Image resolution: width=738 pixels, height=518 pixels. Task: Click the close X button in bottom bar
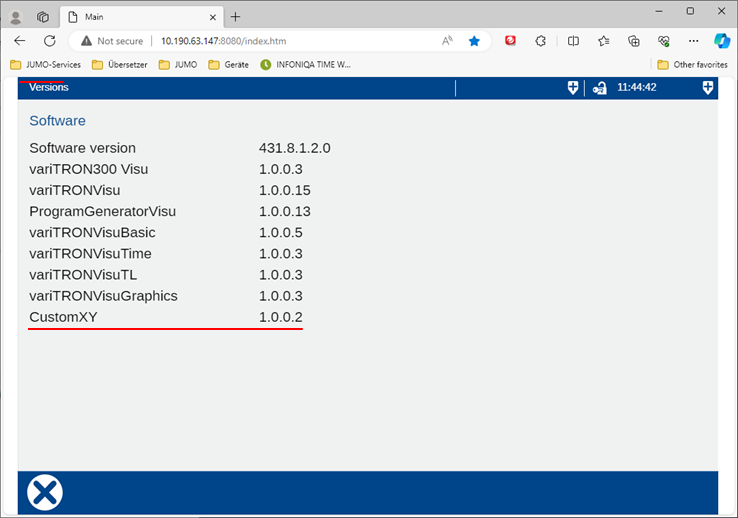[44, 492]
